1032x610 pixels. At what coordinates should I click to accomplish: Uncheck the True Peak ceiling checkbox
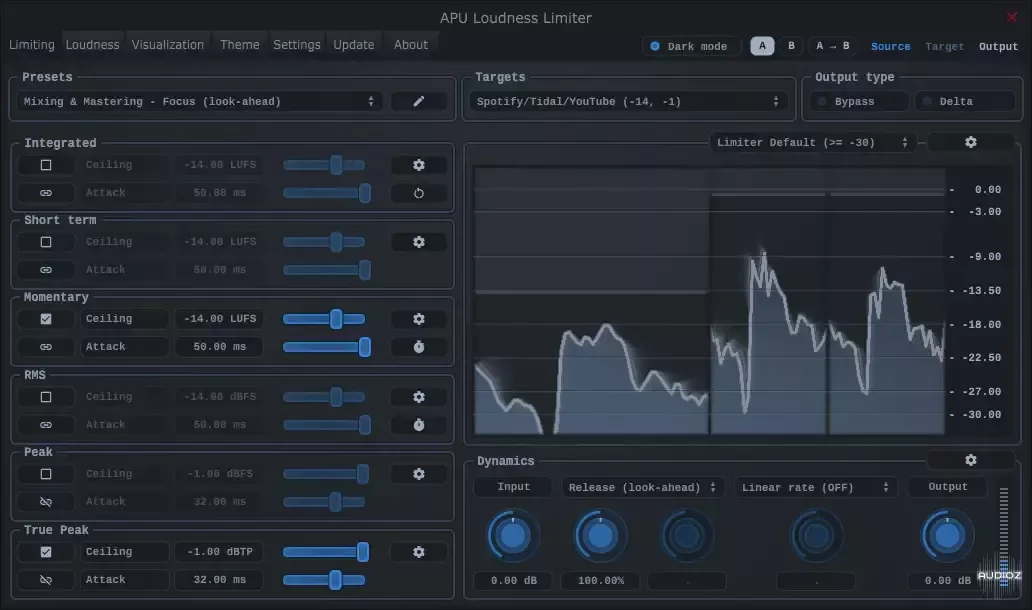tap(45, 552)
